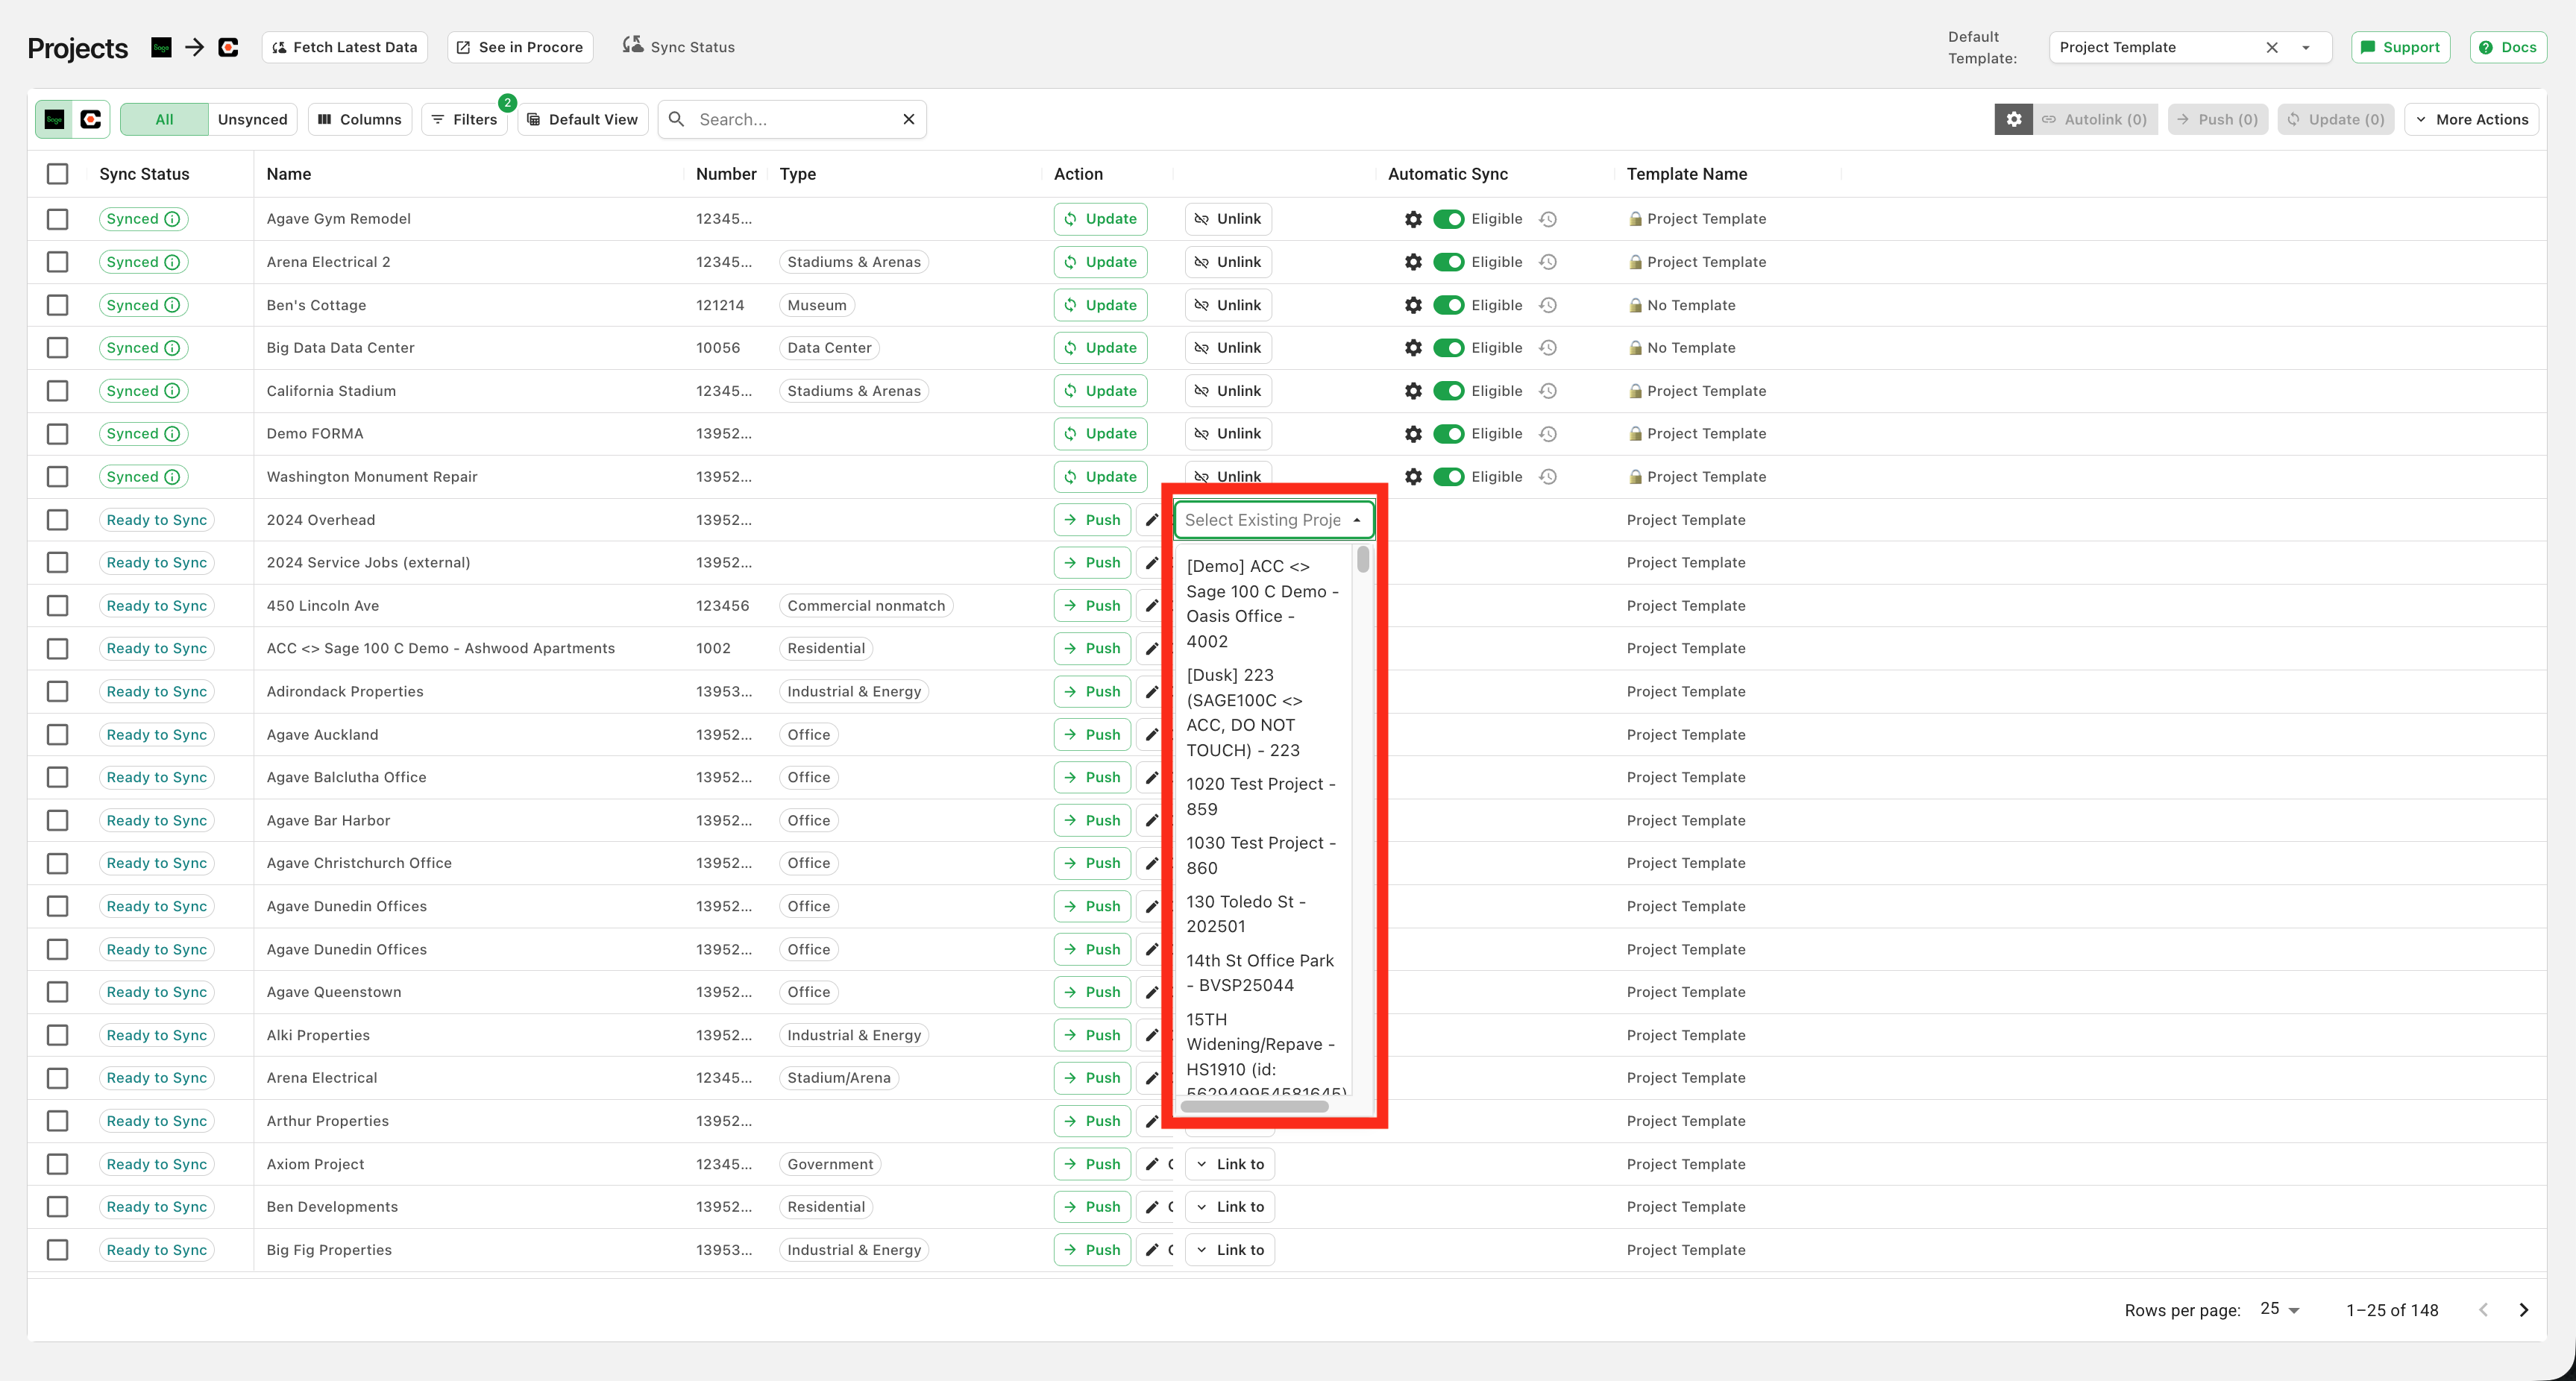Click the lock icon on Agave Gym Remodel template
The image size is (2576, 1381).
1635,219
